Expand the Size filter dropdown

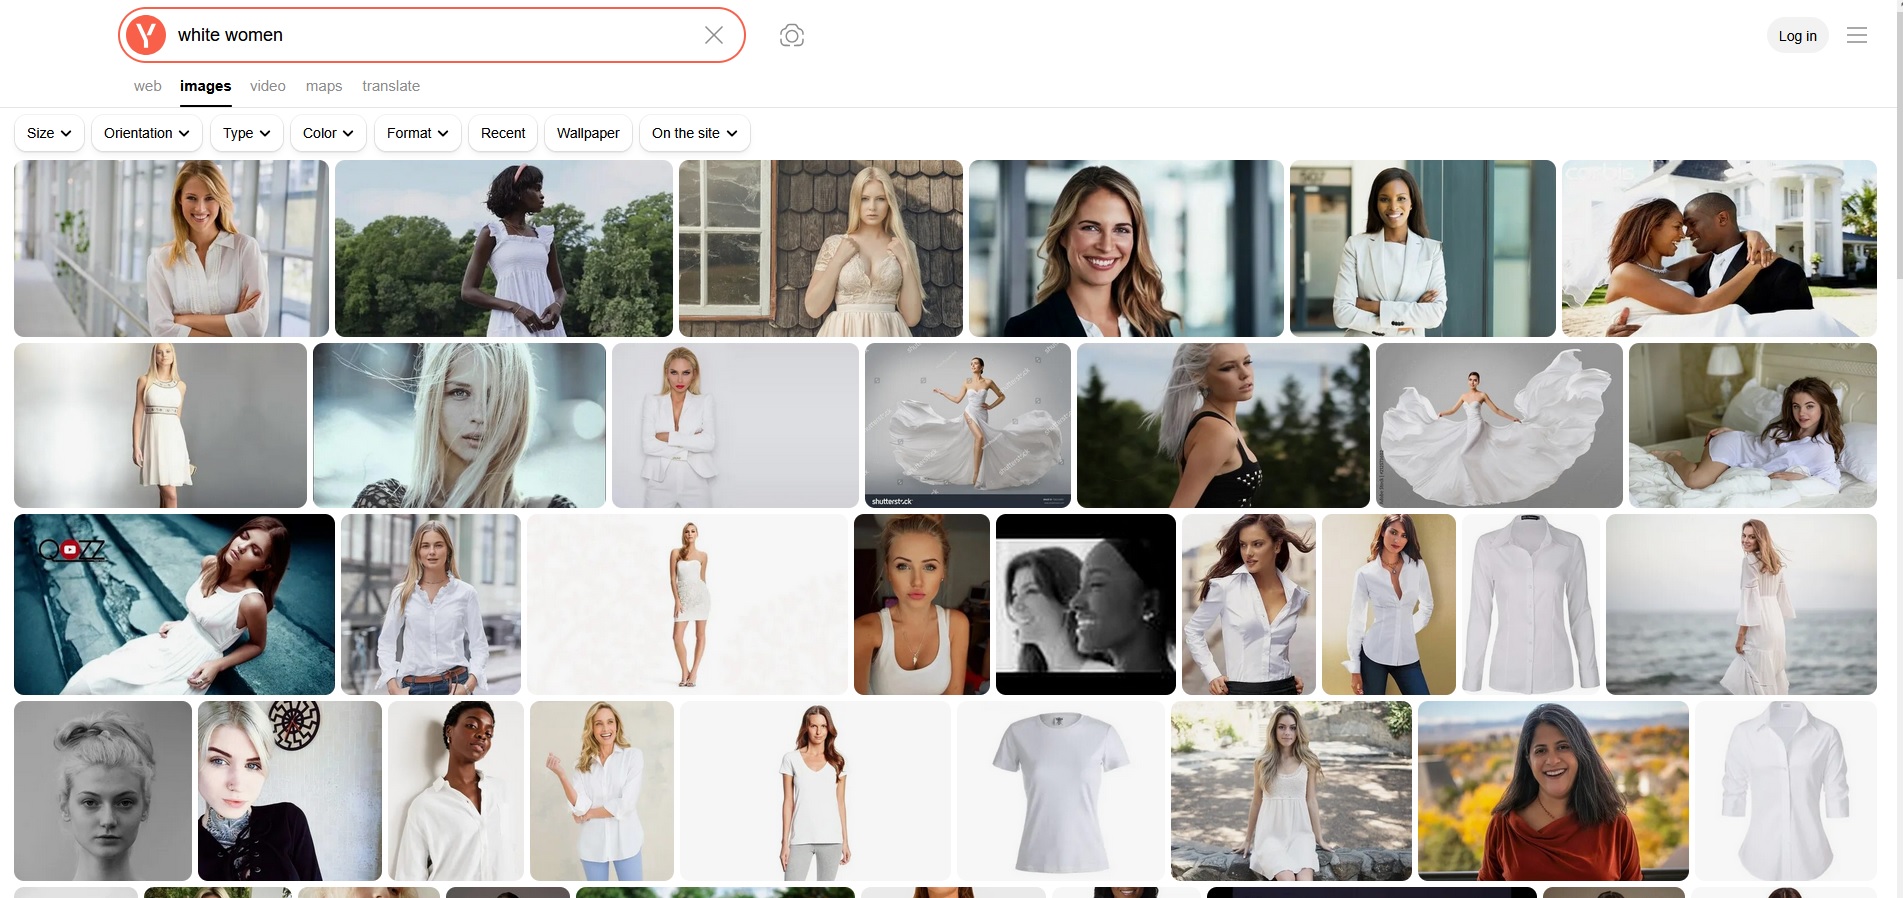tap(49, 133)
